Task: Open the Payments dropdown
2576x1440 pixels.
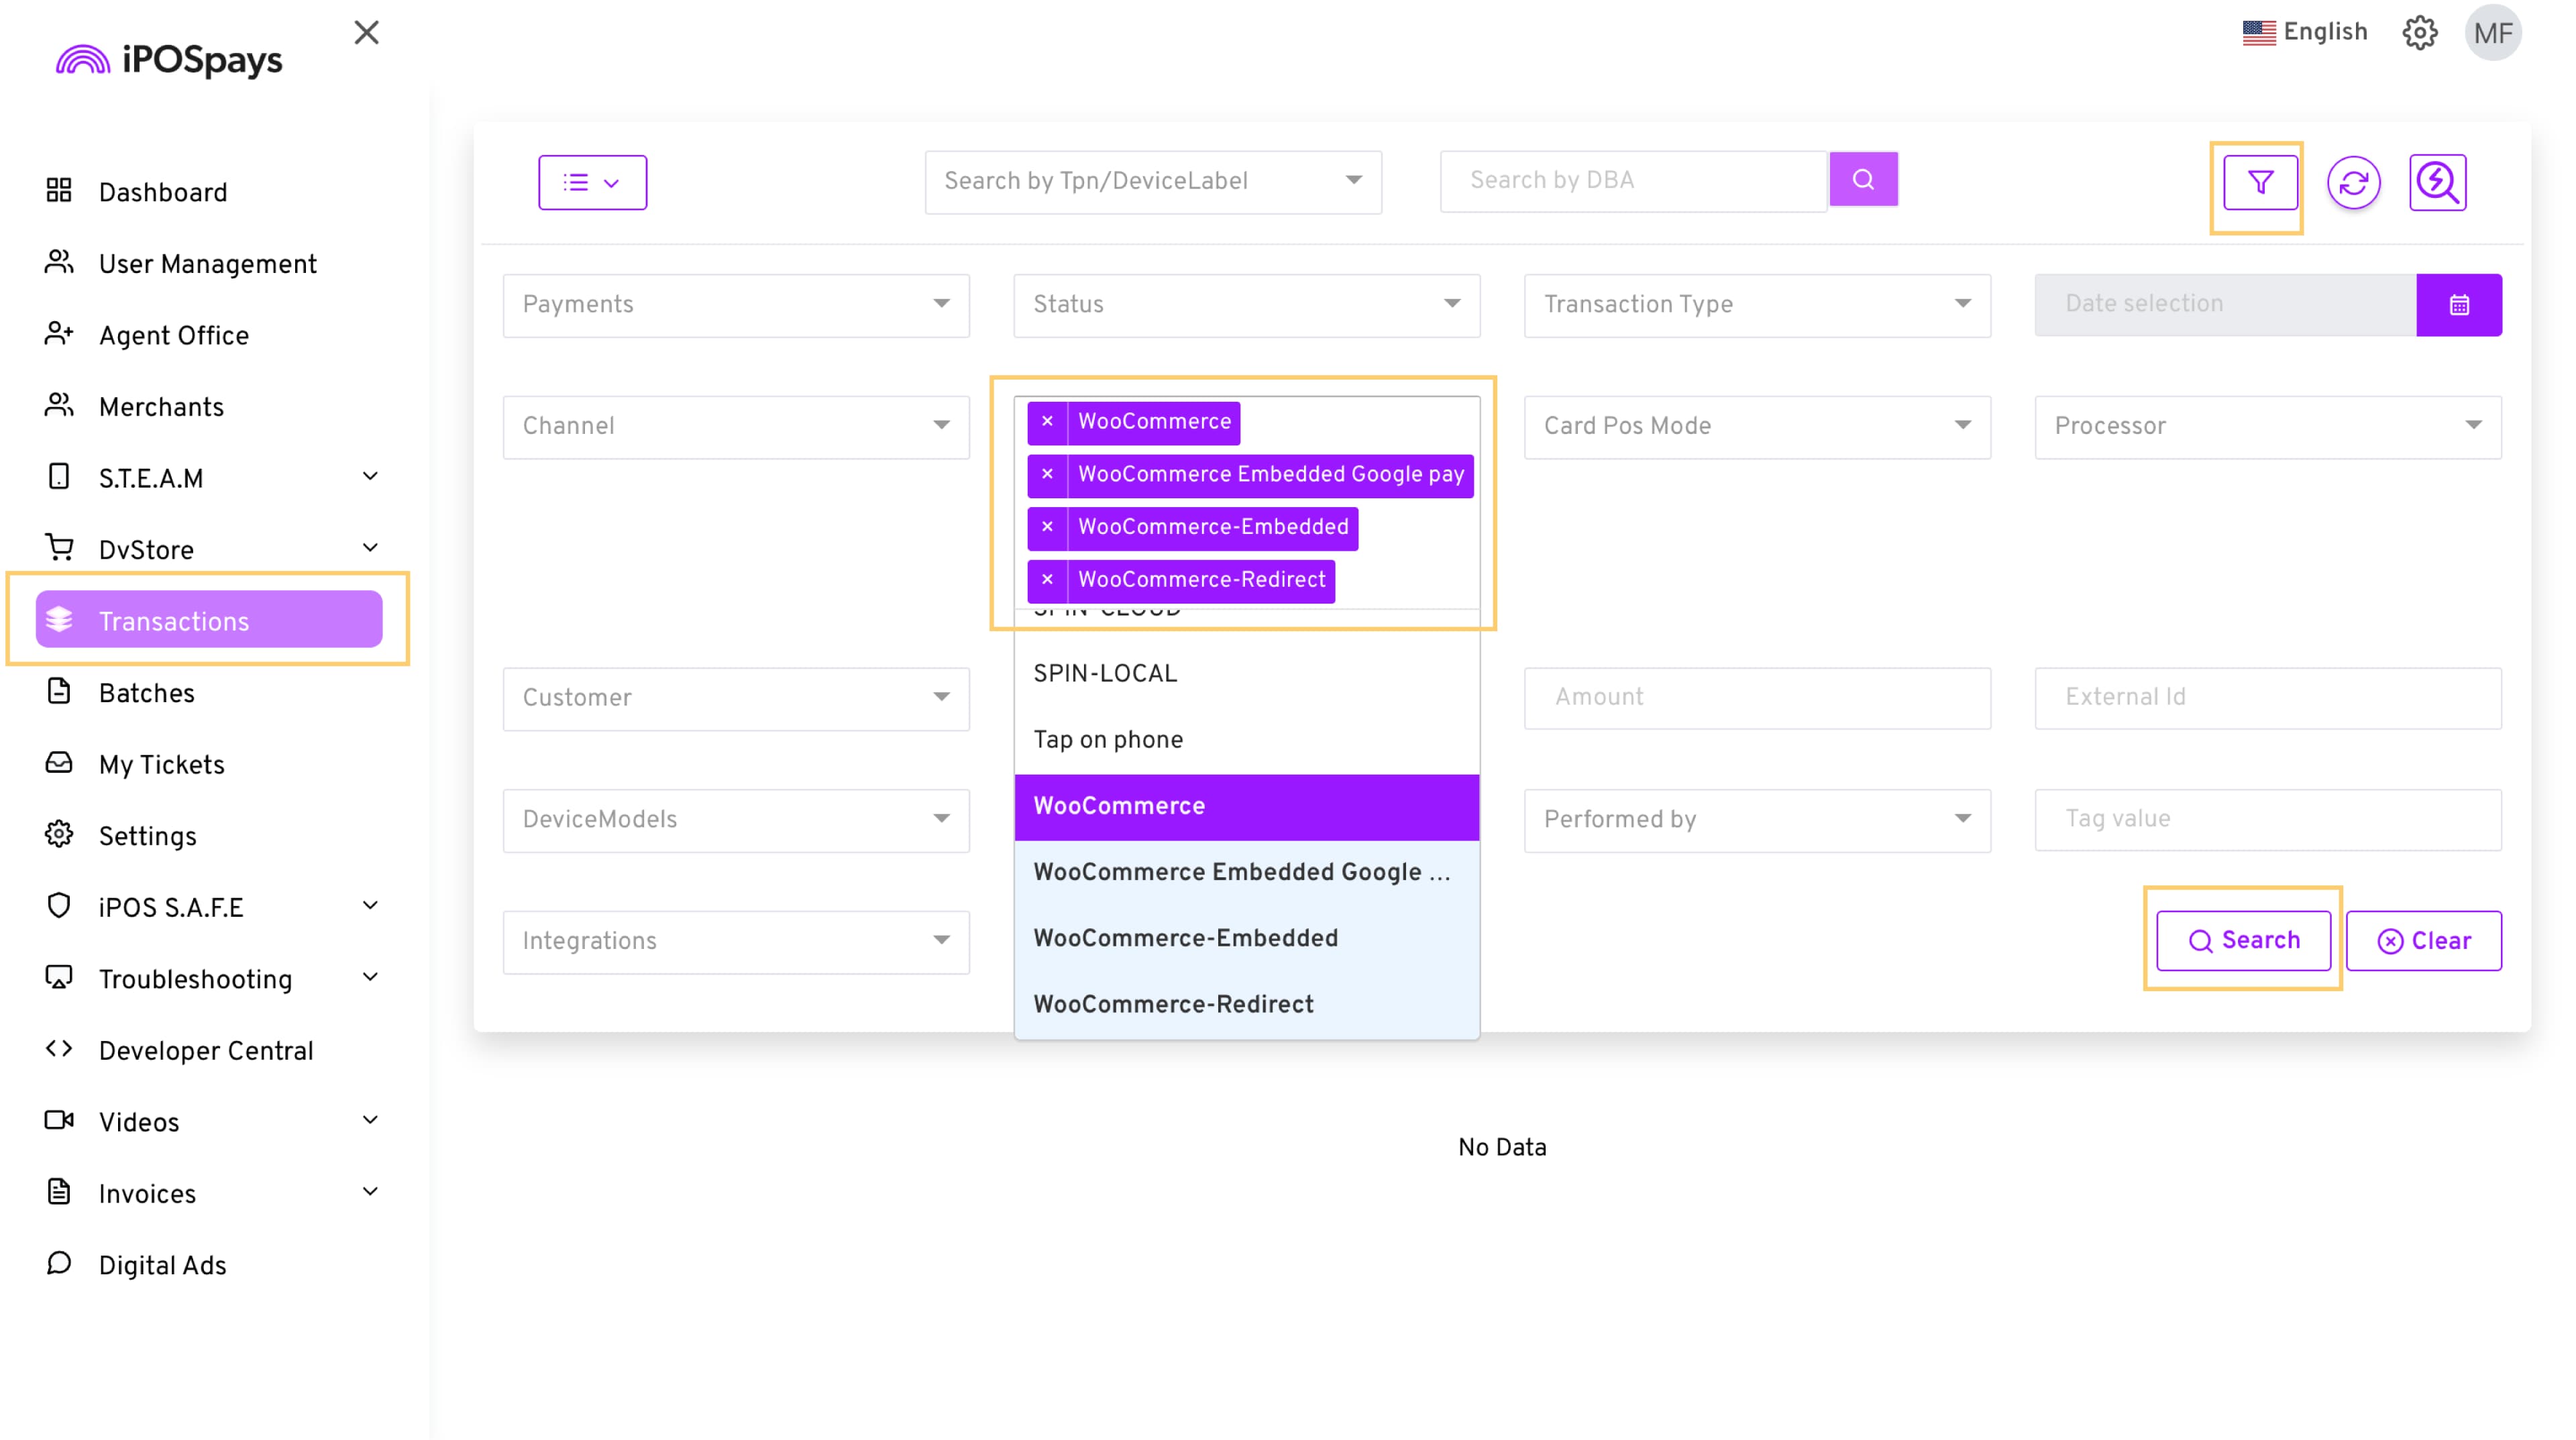Action: (736, 305)
